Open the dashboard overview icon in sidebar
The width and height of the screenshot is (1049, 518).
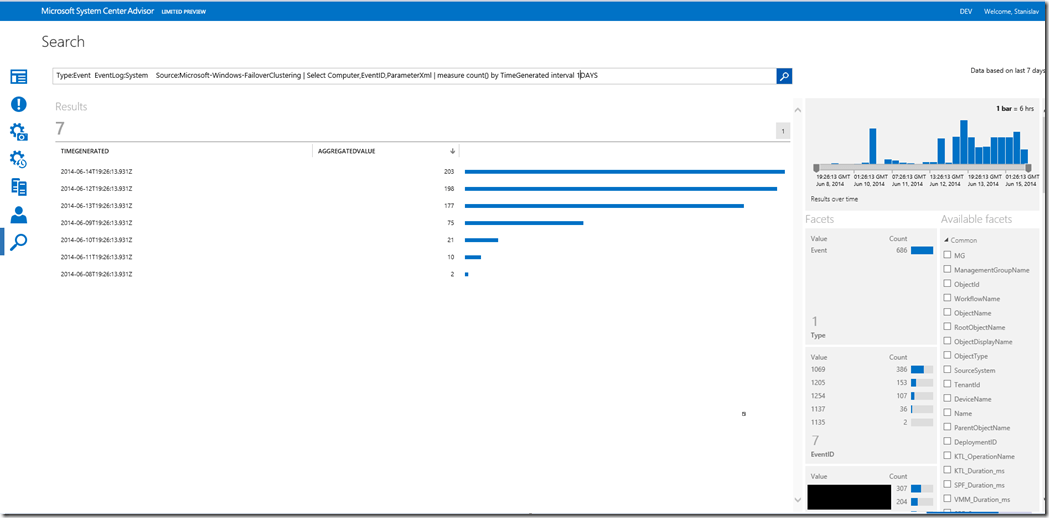point(18,77)
